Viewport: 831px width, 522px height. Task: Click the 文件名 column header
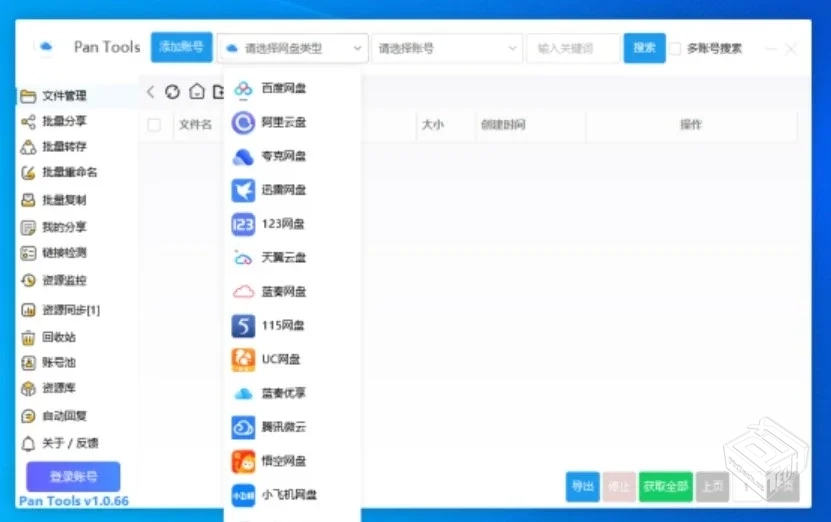195,125
